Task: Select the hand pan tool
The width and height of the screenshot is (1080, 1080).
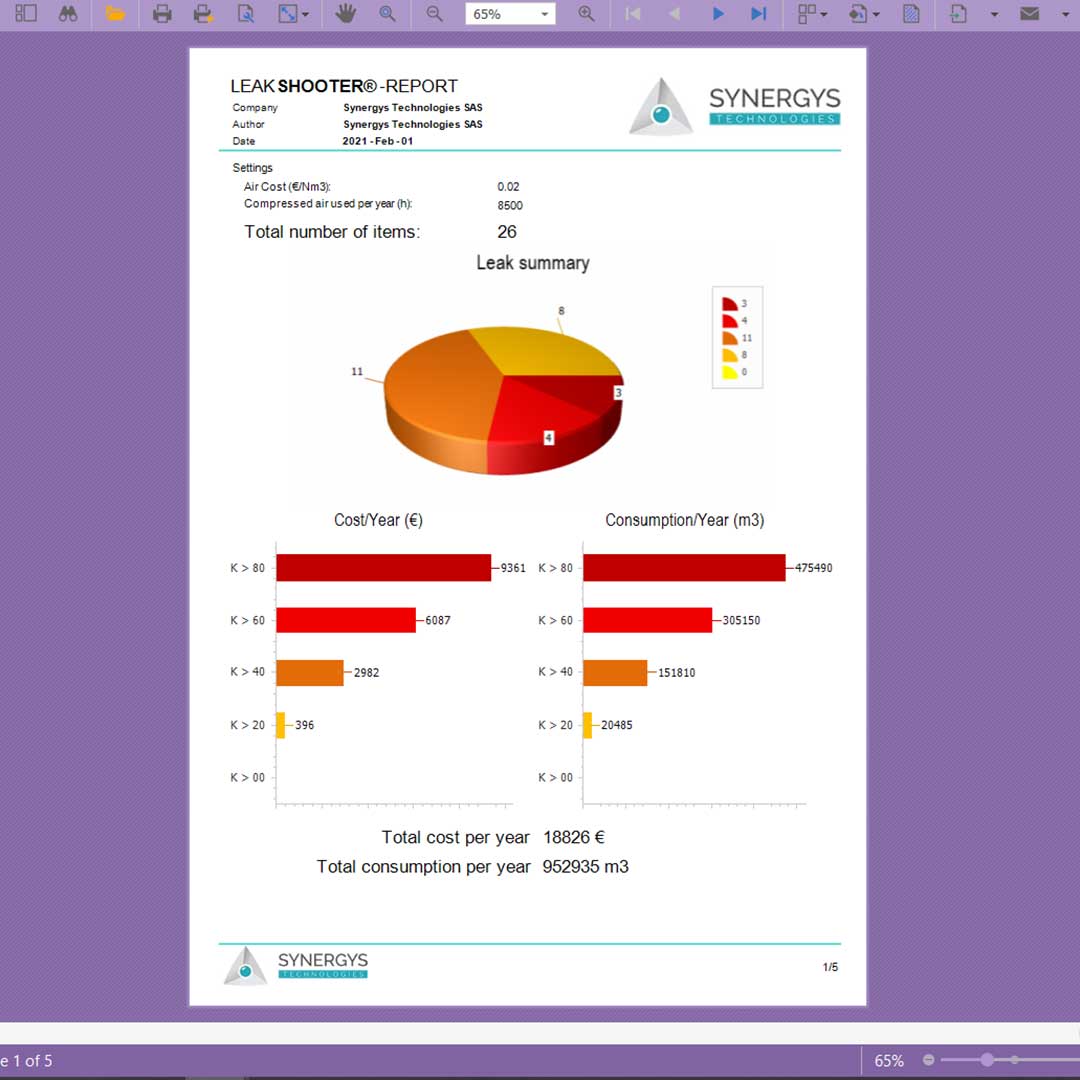Action: click(345, 14)
